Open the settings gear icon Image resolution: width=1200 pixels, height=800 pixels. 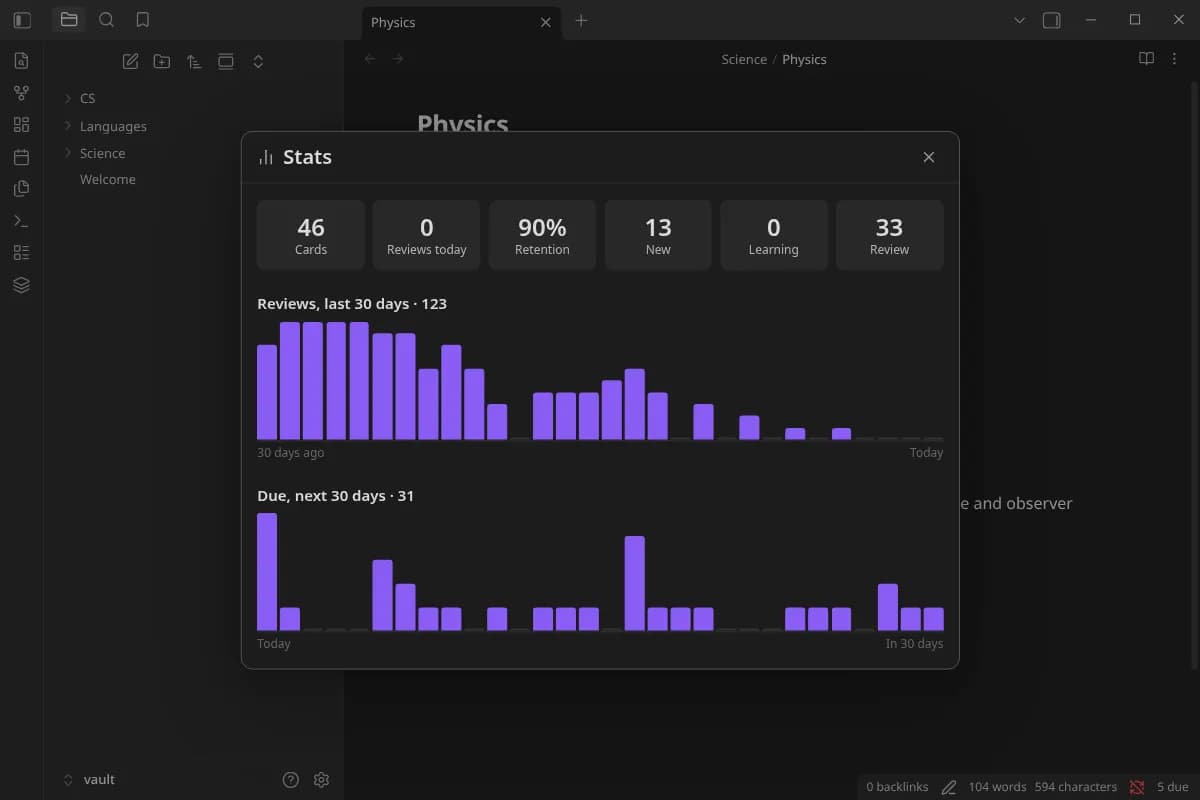tap(321, 780)
